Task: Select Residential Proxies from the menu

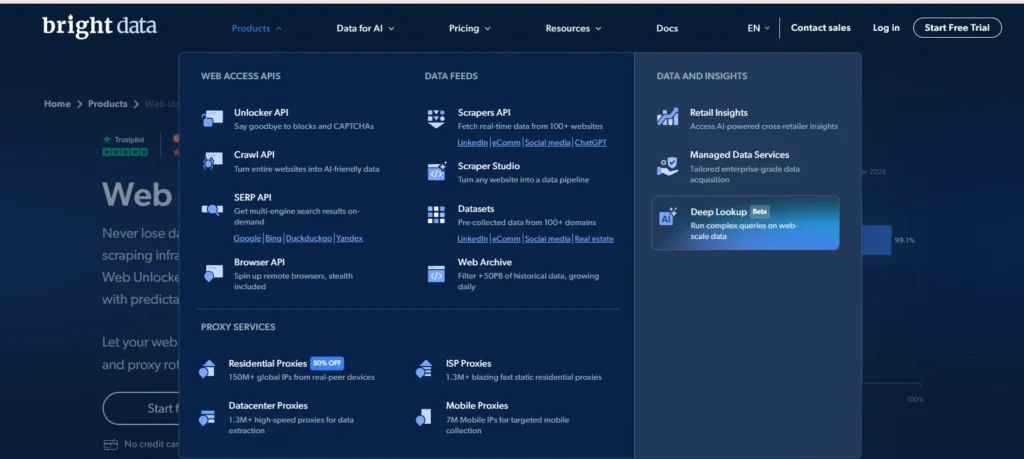Action: coord(267,364)
